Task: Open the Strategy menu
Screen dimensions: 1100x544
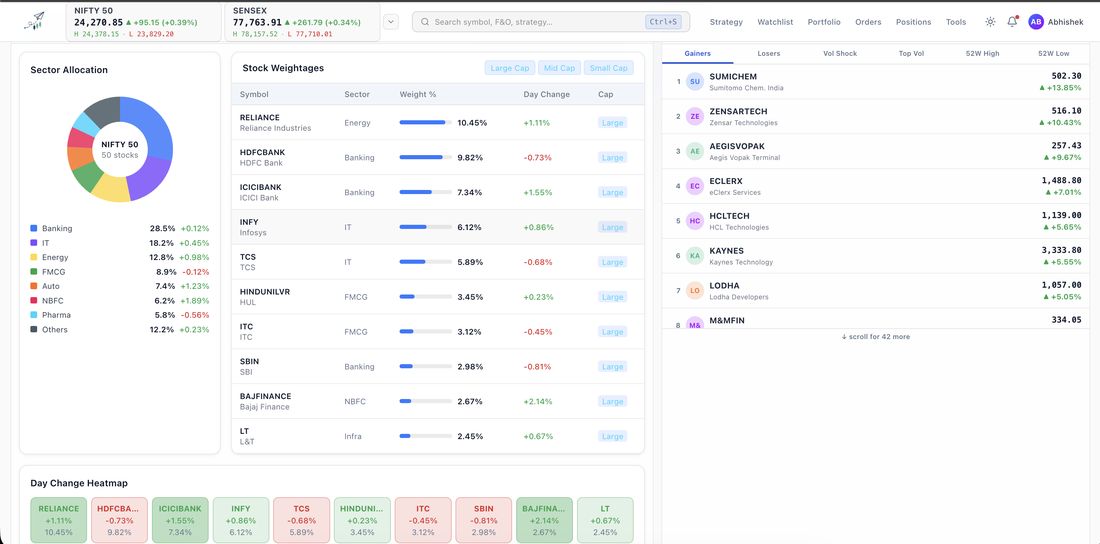Action: [726, 22]
